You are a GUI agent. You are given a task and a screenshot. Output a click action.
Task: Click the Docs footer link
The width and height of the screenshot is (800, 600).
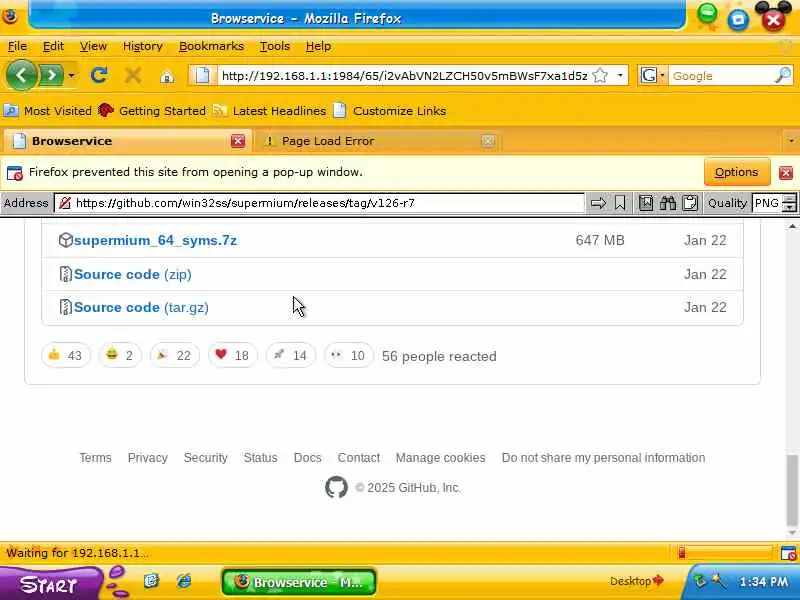(308, 458)
